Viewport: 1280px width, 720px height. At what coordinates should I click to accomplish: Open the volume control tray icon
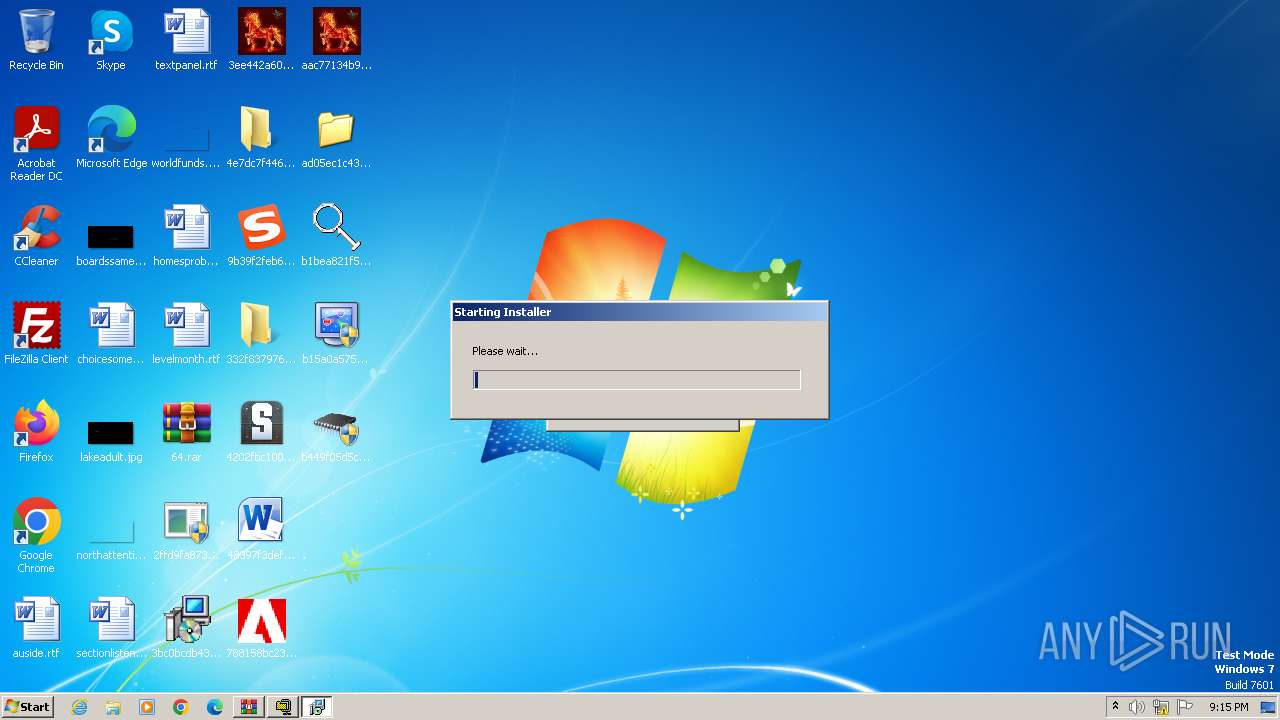(1137, 707)
